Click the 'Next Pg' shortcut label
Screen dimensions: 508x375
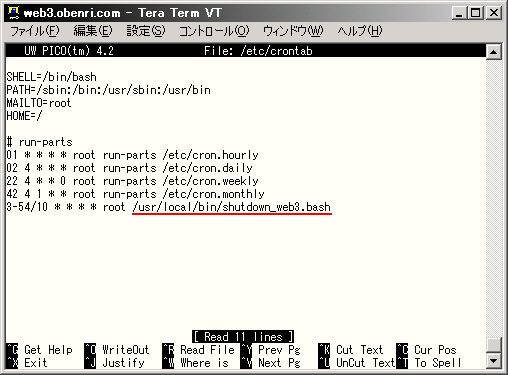[279, 363]
